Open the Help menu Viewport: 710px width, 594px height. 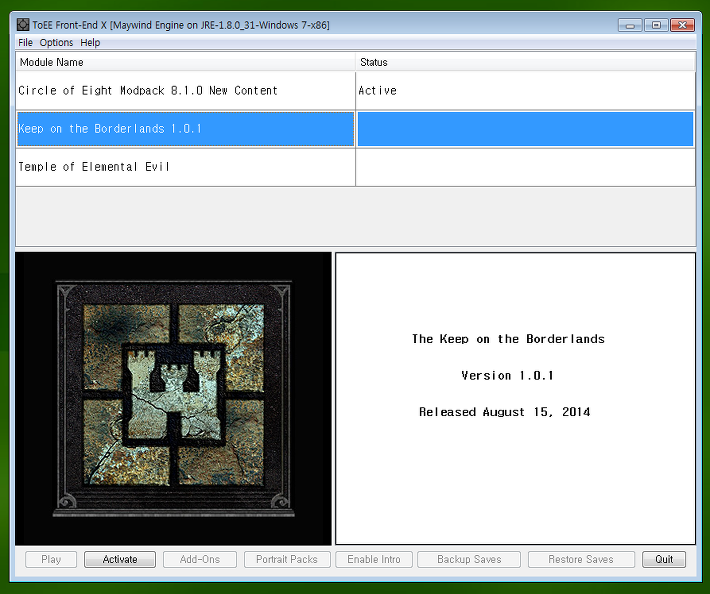tap(90, 43)
